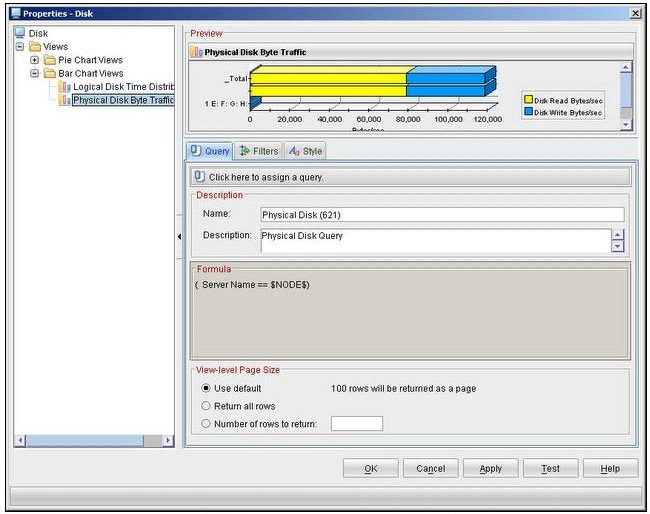Open the Style tab

click(x=305, y=151)
